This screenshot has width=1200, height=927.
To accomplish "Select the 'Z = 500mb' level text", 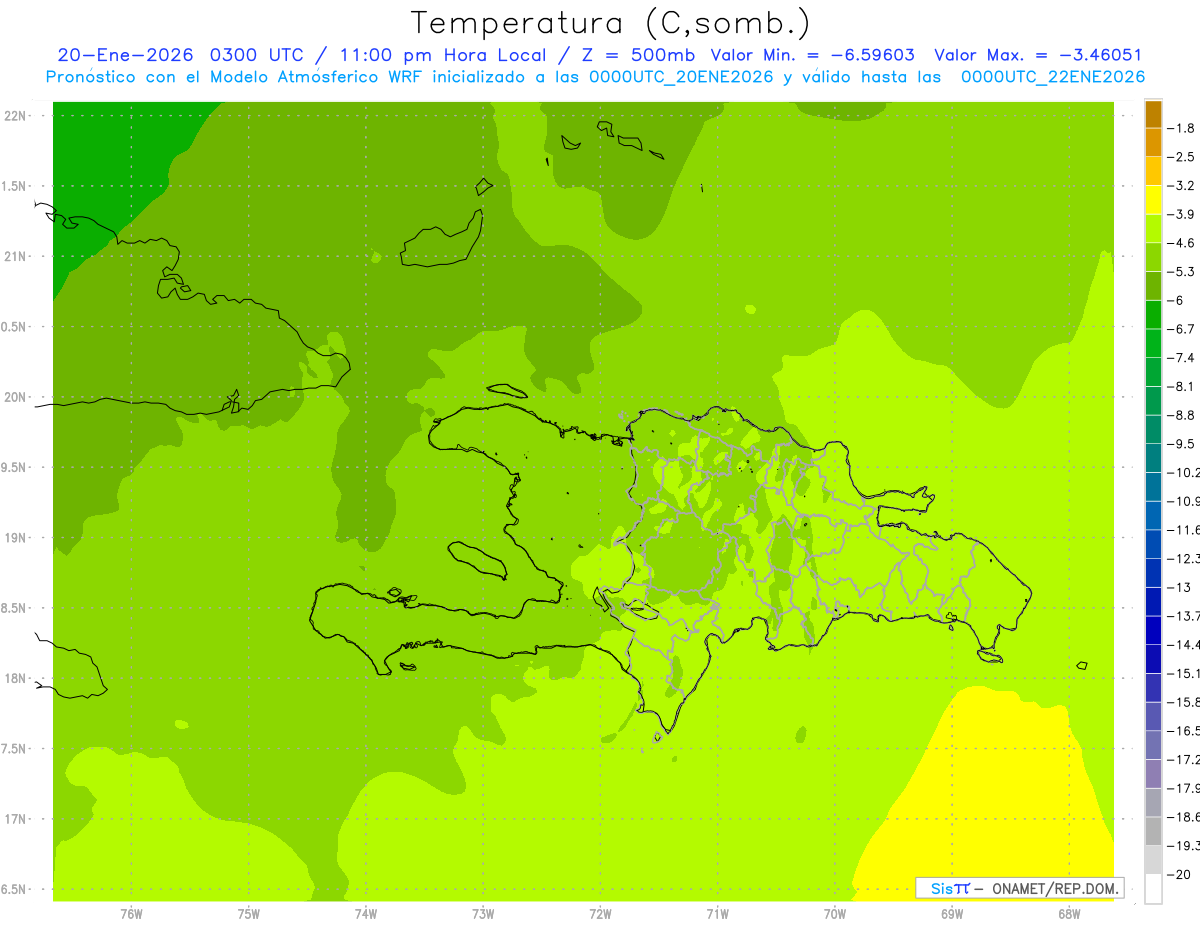I will (x=641, y=55).
